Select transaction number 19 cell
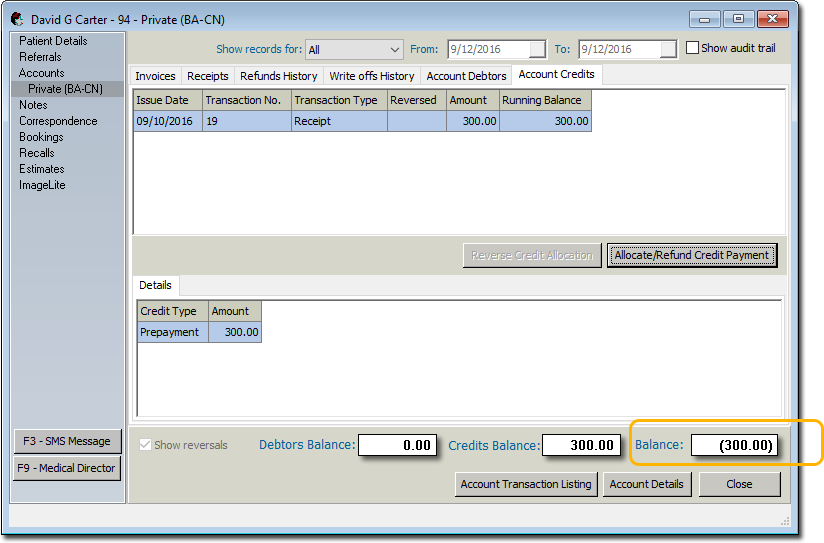Image resolution: width=824 pixels, height=543 pixels. pos(246,121)
